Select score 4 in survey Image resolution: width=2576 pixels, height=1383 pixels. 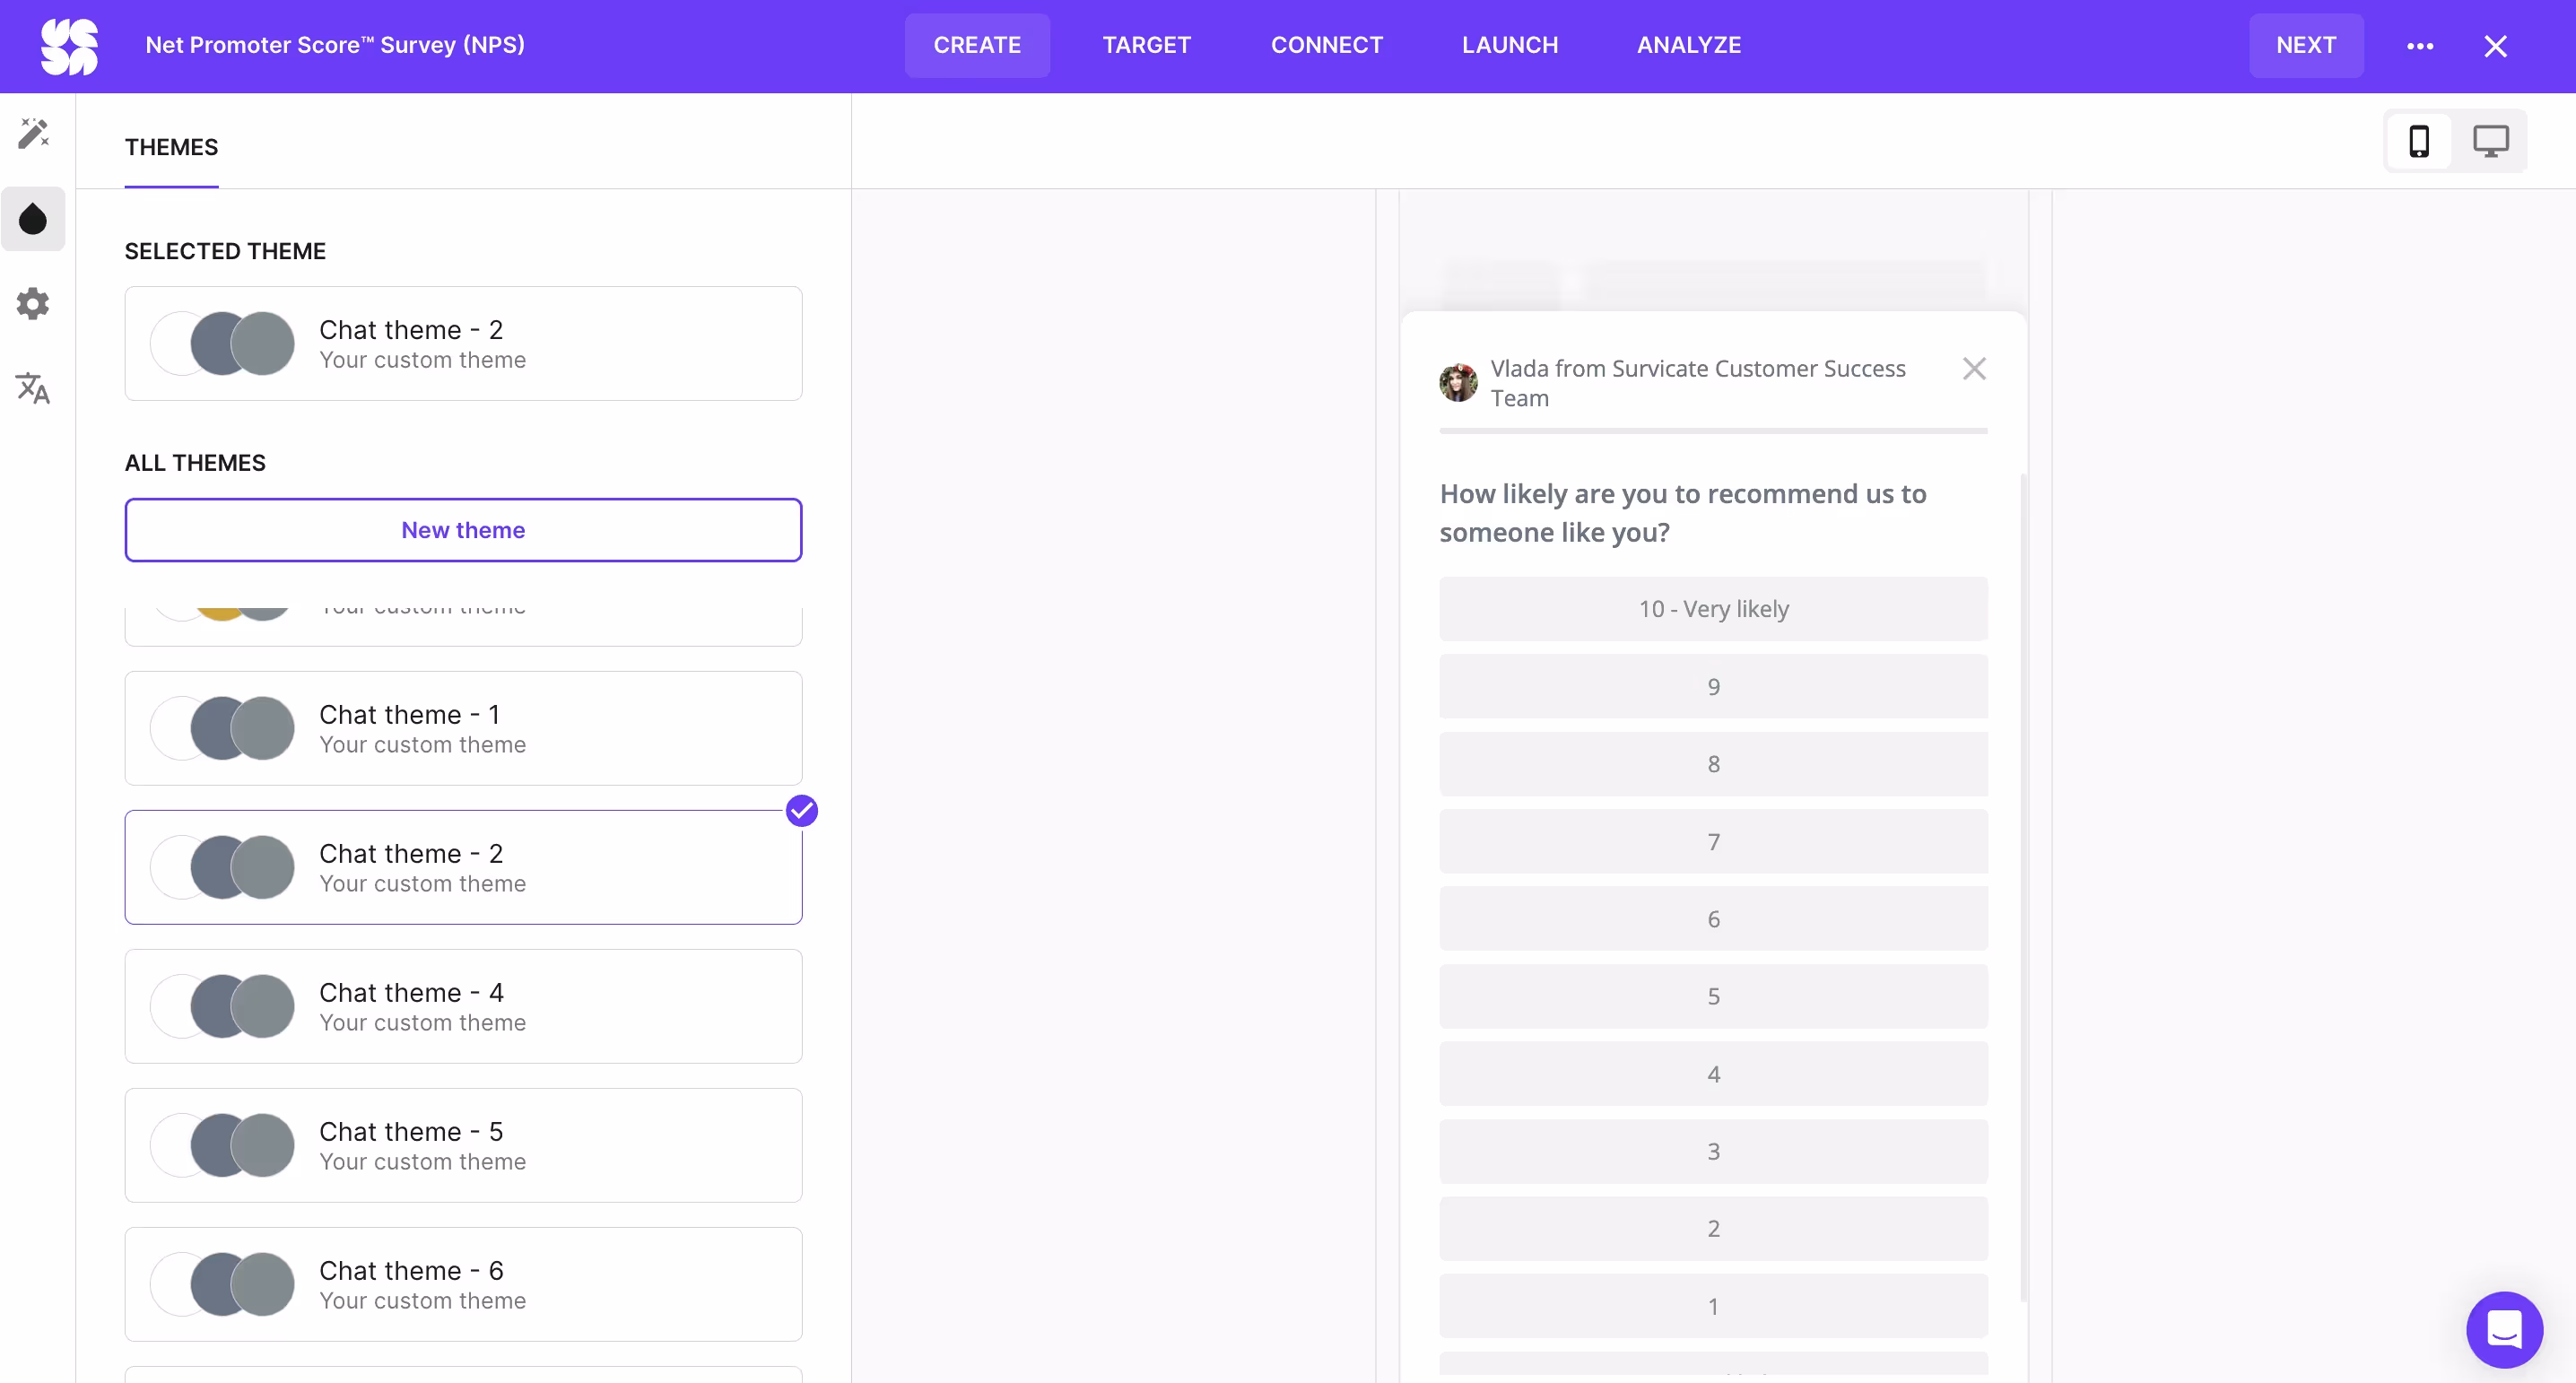[x=1713, y=1074]
